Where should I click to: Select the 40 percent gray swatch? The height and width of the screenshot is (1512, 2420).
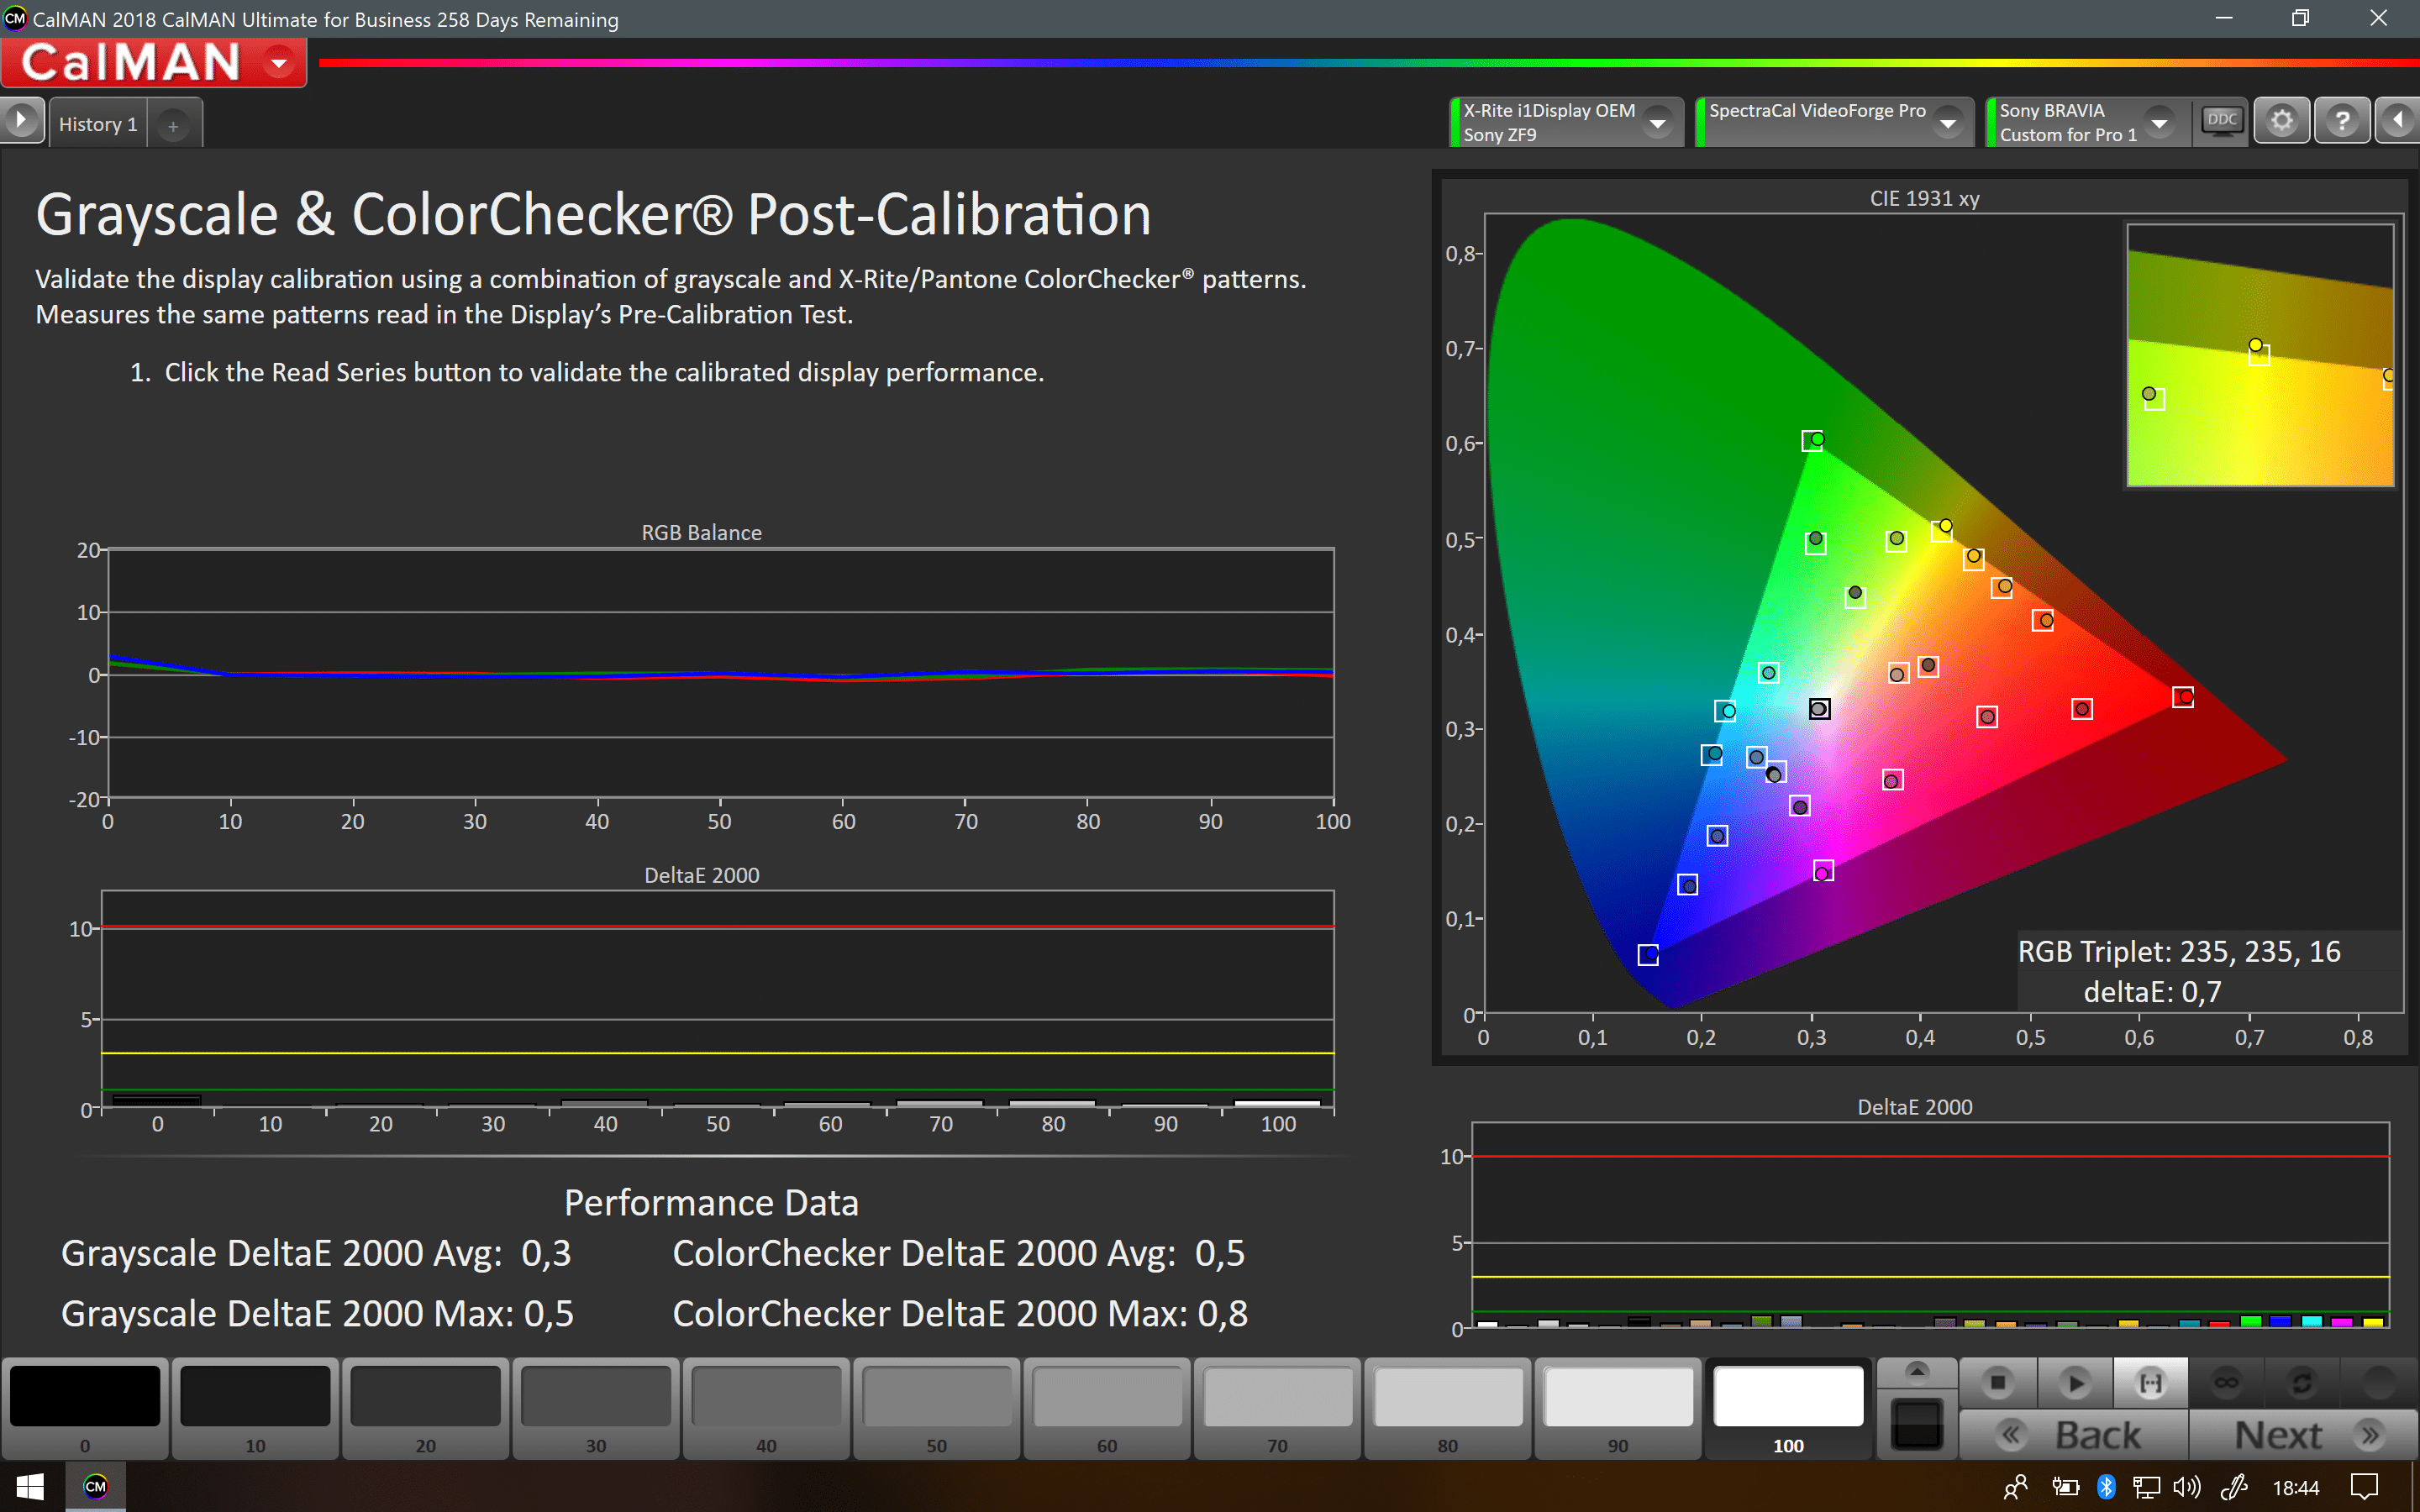[766, 1408]
